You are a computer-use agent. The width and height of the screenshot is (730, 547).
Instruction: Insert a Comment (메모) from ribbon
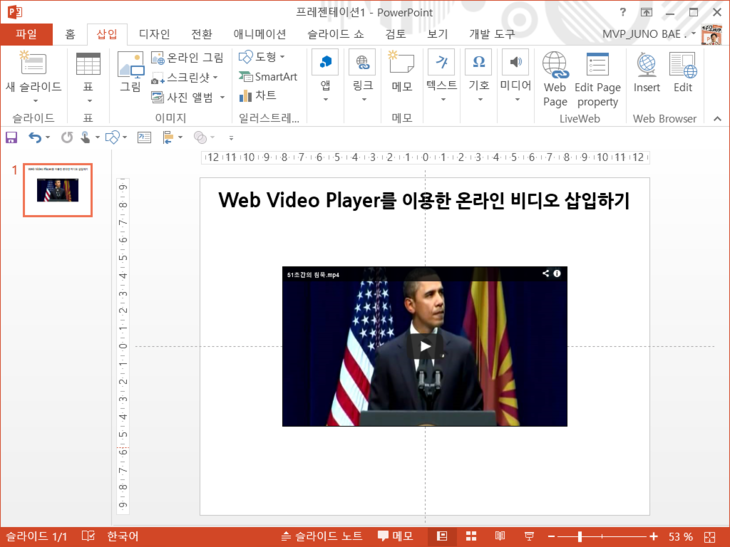point(401,63)
